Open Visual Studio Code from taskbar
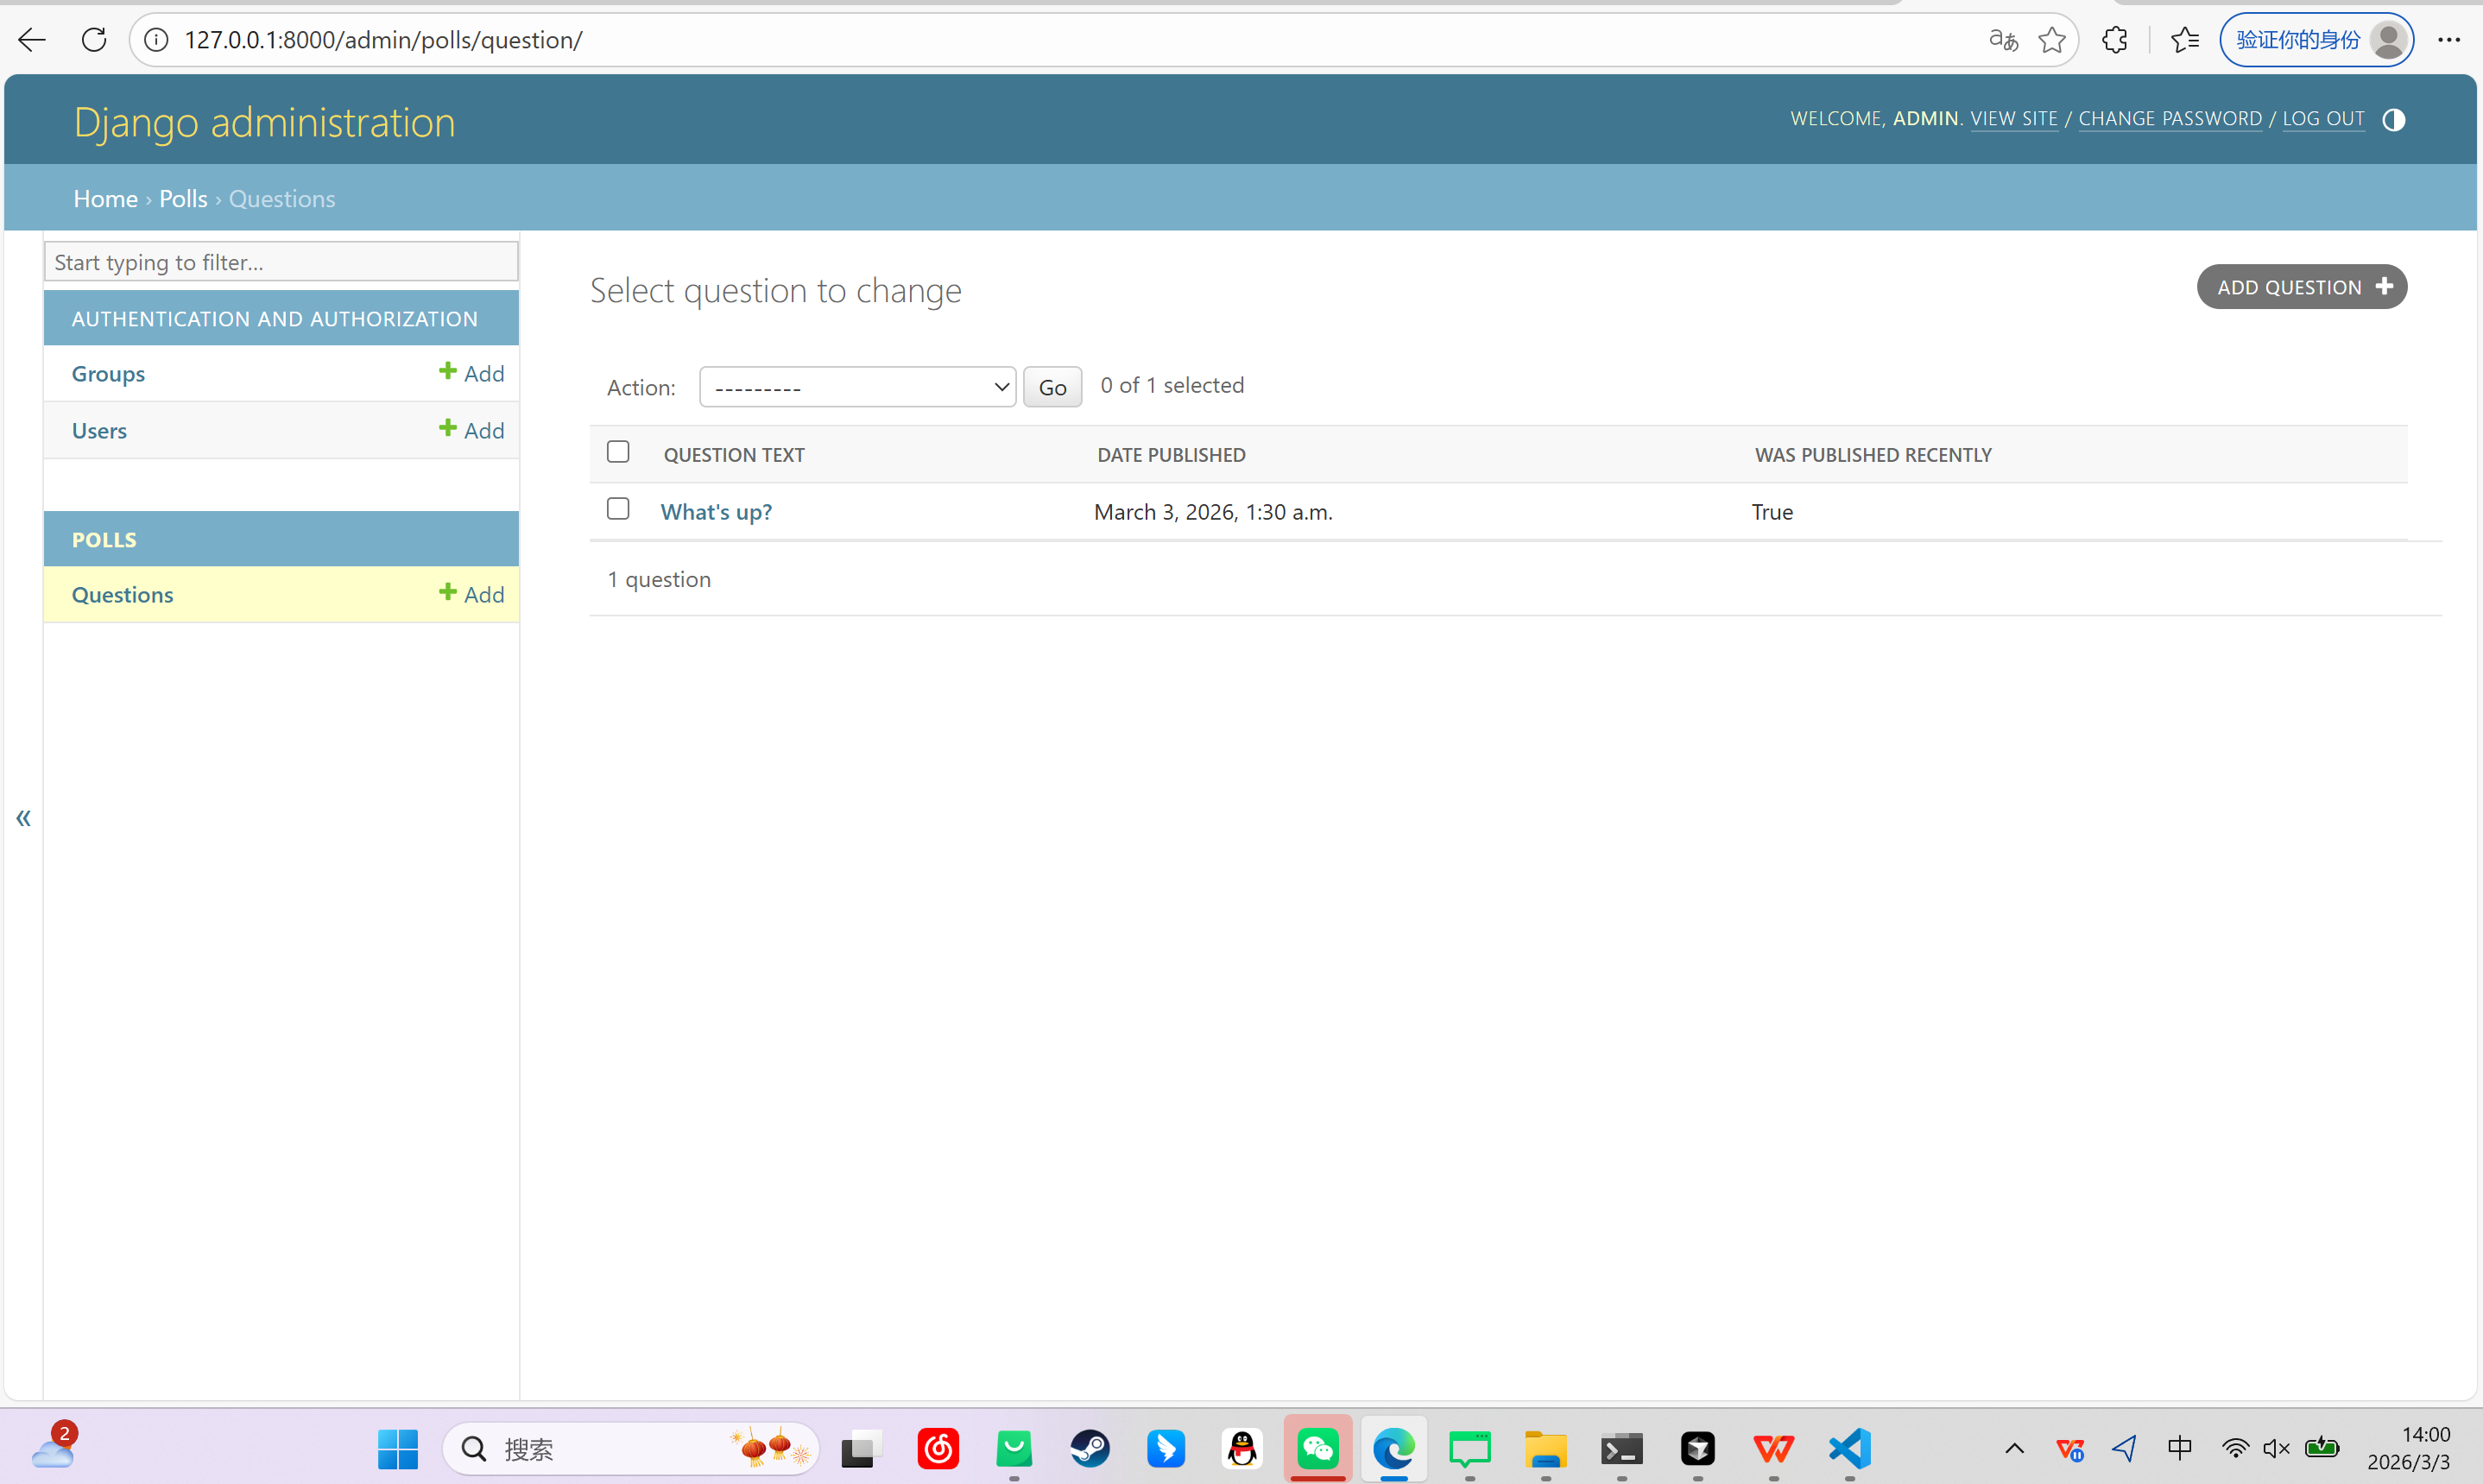 1850,1448
